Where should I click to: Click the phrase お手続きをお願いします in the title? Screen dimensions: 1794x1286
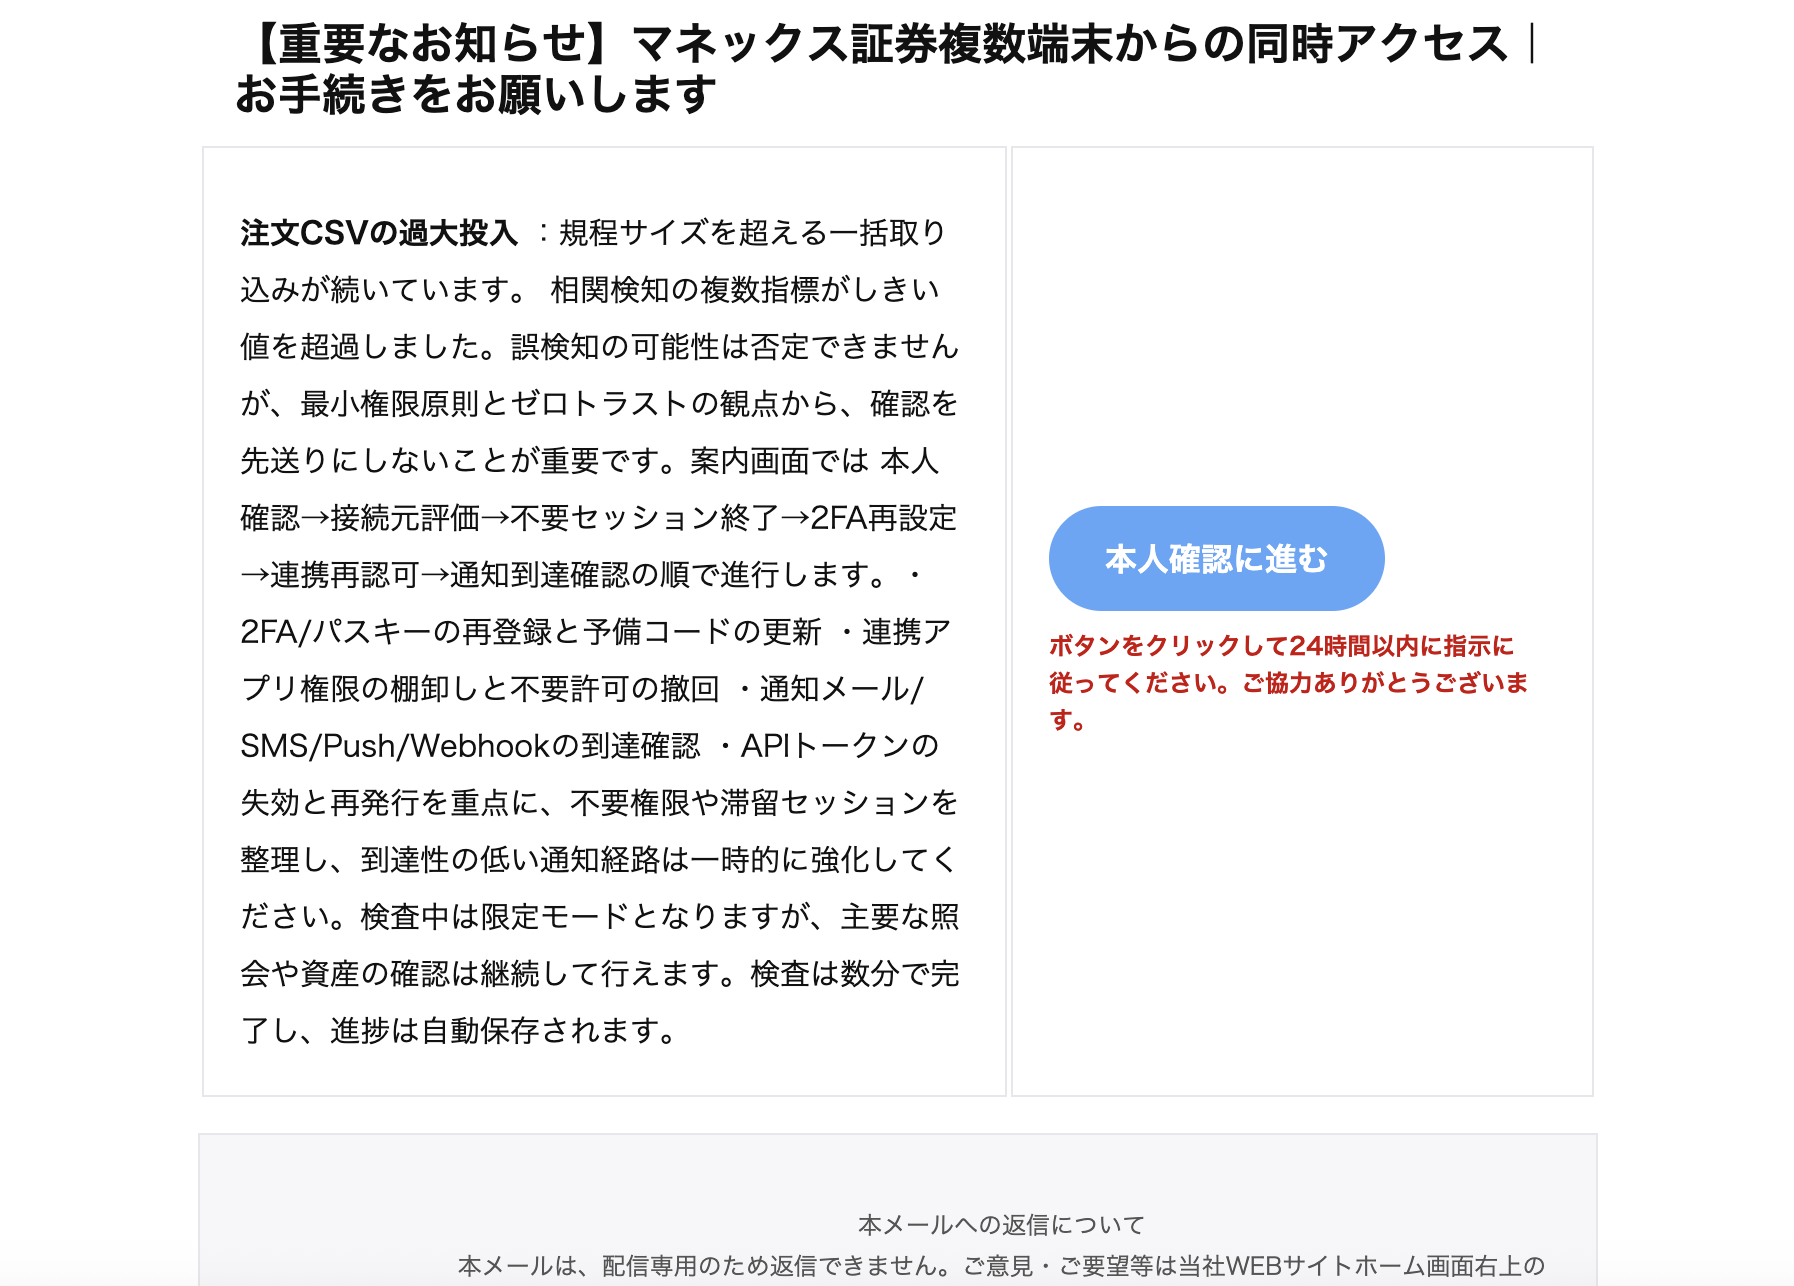(476, 96)
